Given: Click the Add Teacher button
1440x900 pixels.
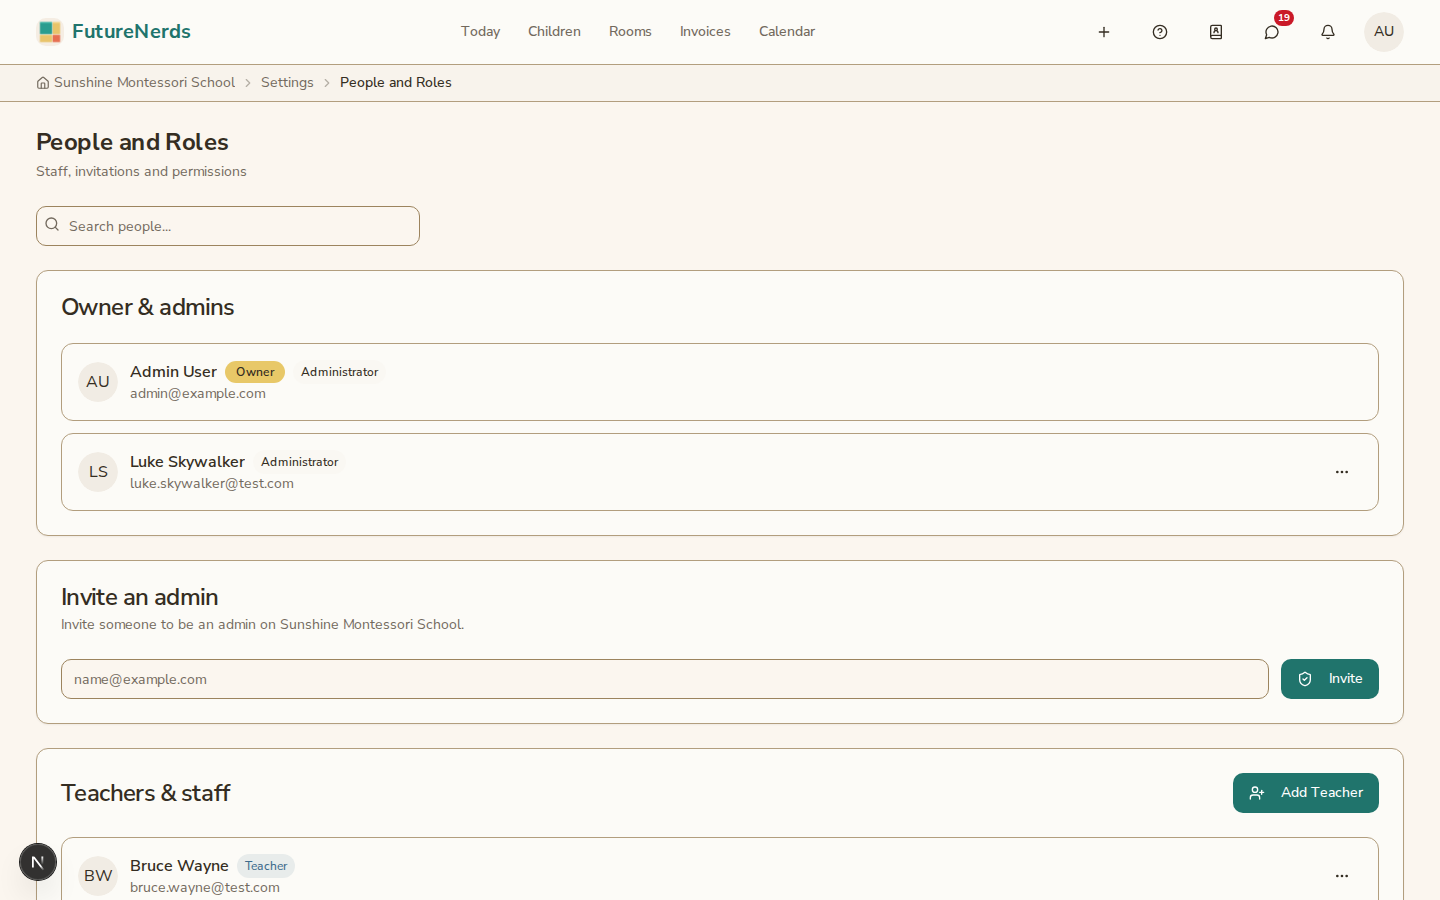Looking at the screenshot, I should tap(1306, 793).
